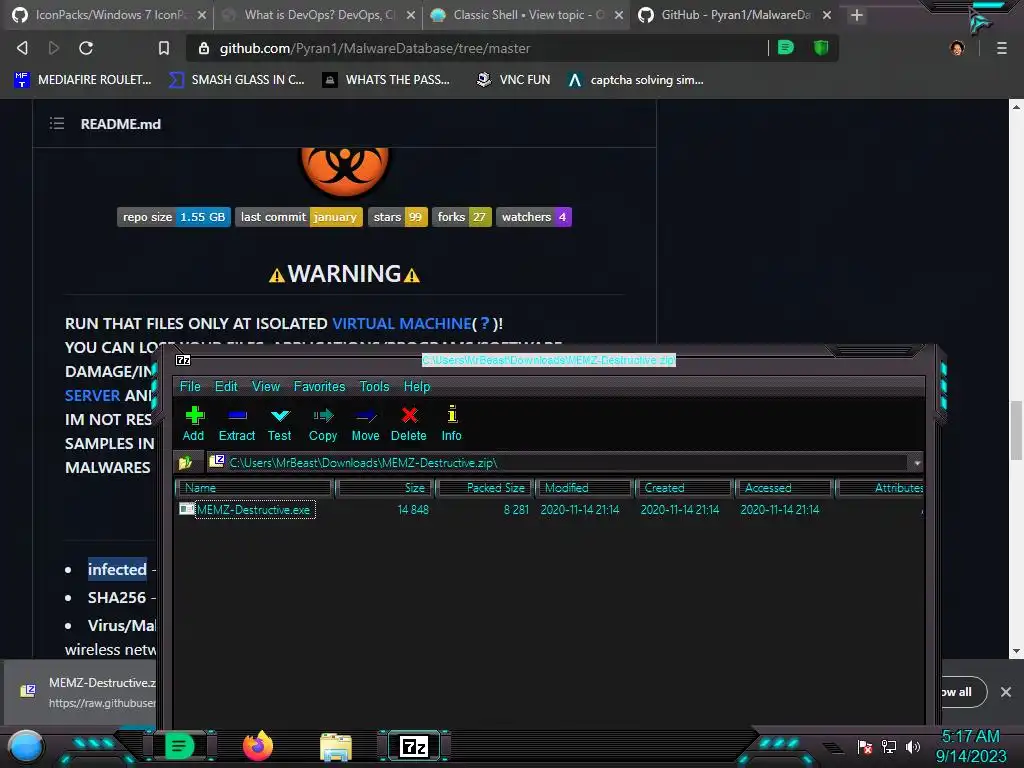Click the volume icon in system tray
The height and width of the screenshot is (768, 1024).
click(x=912, y=746)
